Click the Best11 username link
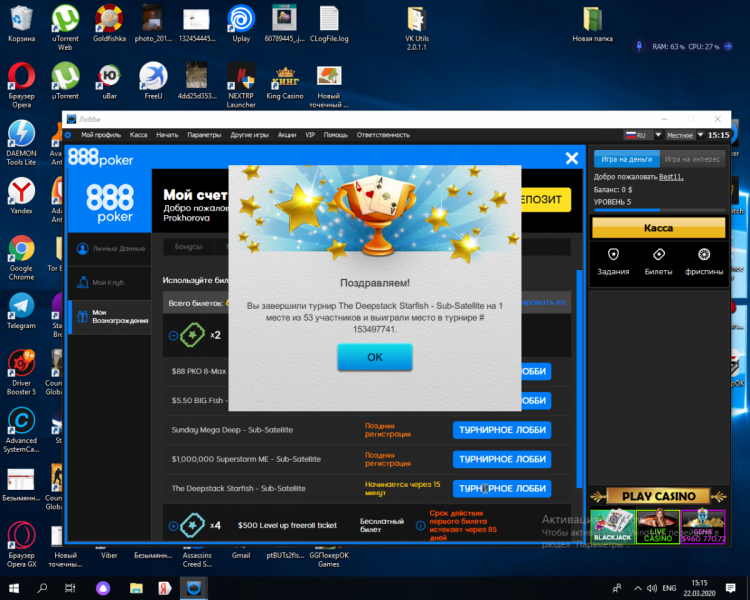The image size is (750, 600). tap(671, 176)
